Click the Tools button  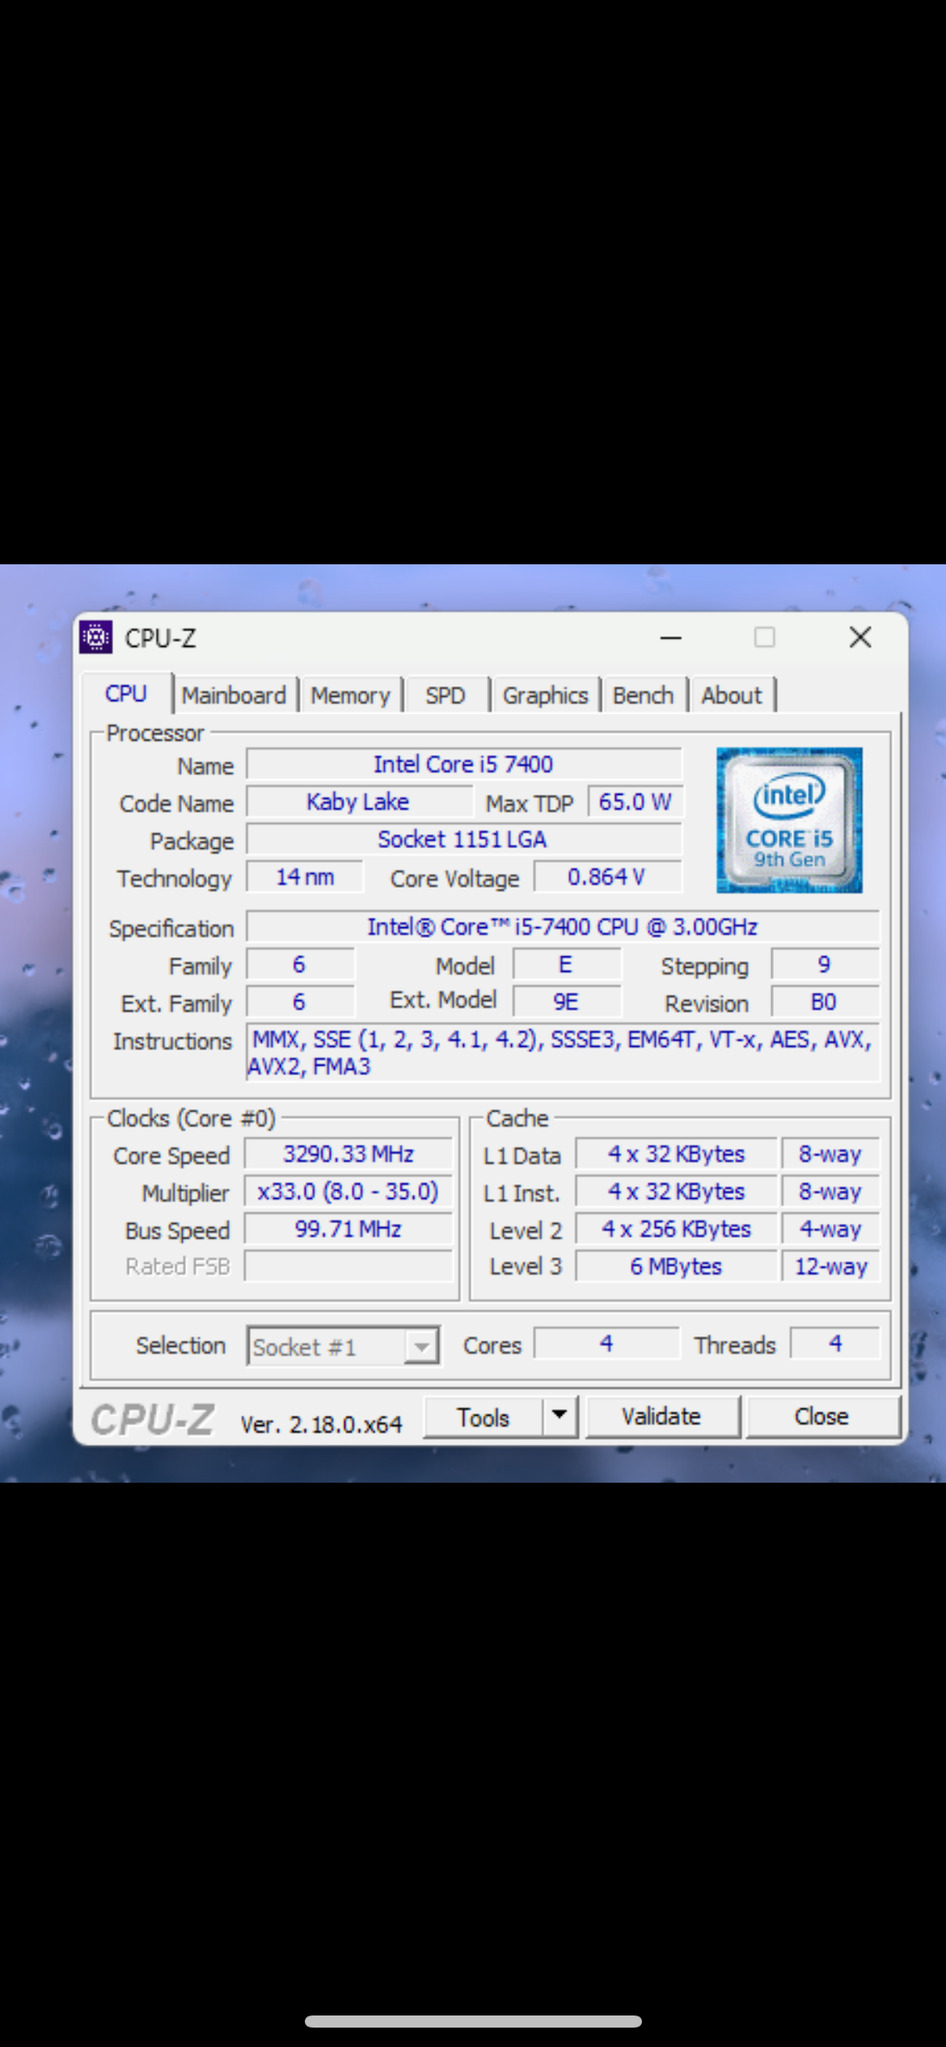pos(484,1417)
